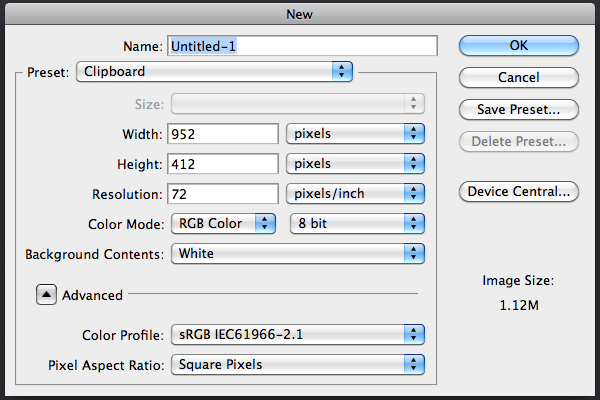Open the Color Mode RGB Color dropdown
The image size is (600, 400).
223,223
